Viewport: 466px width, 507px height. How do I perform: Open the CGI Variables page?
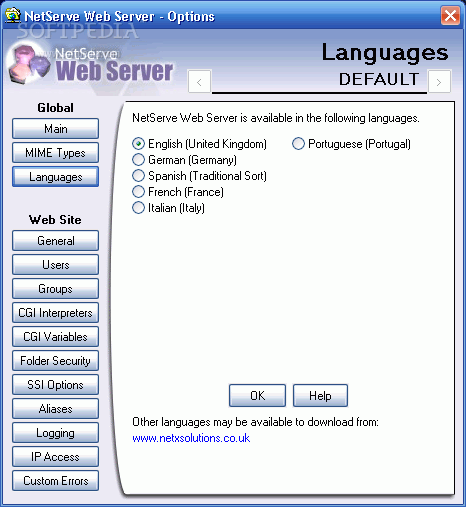point(55,337)
